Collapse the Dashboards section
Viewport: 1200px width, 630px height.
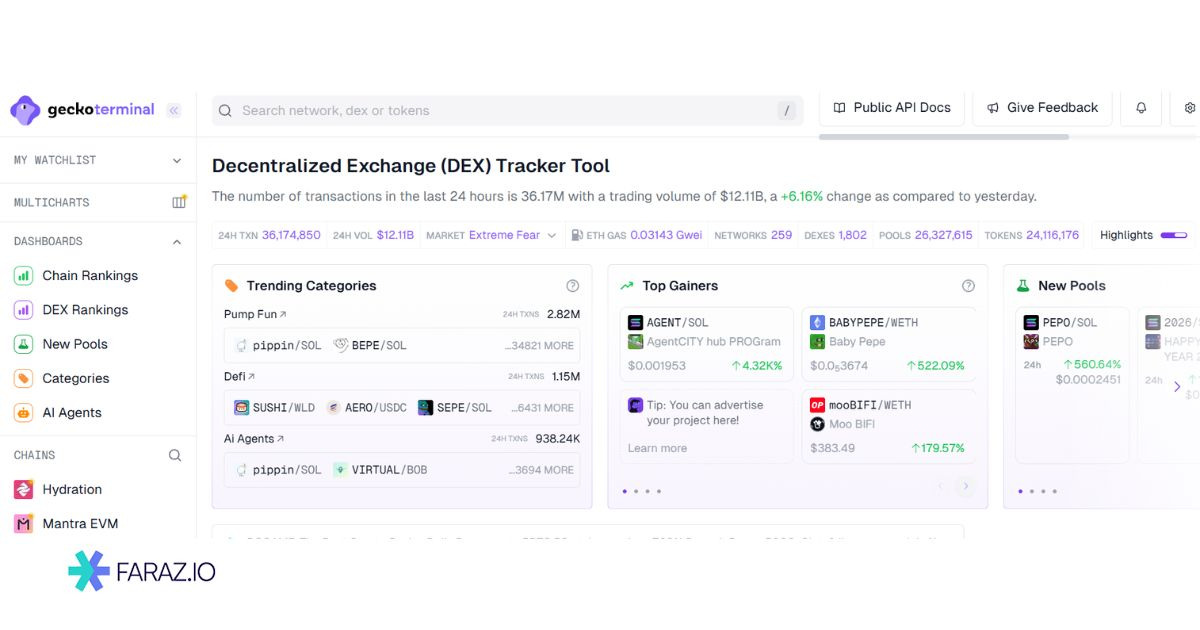[177, 242]
